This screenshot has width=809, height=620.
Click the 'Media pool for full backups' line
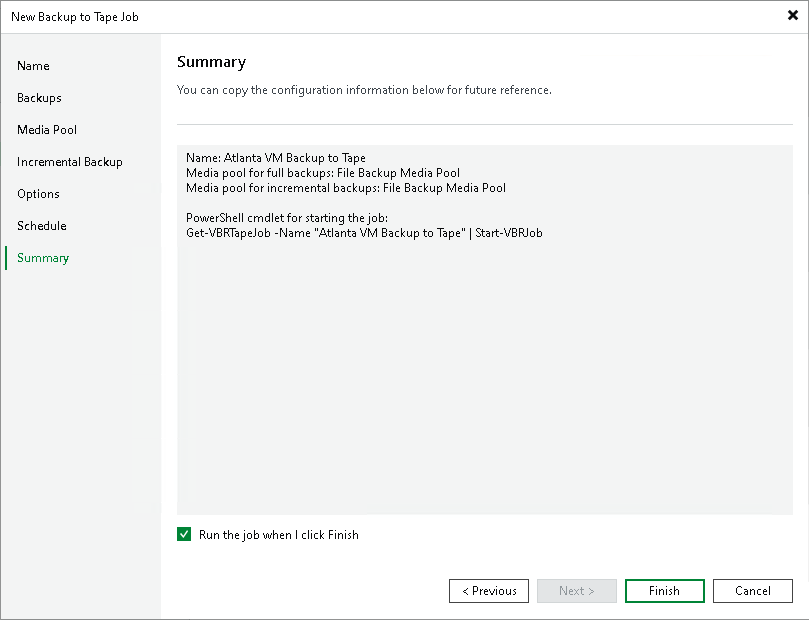[323, 173]
